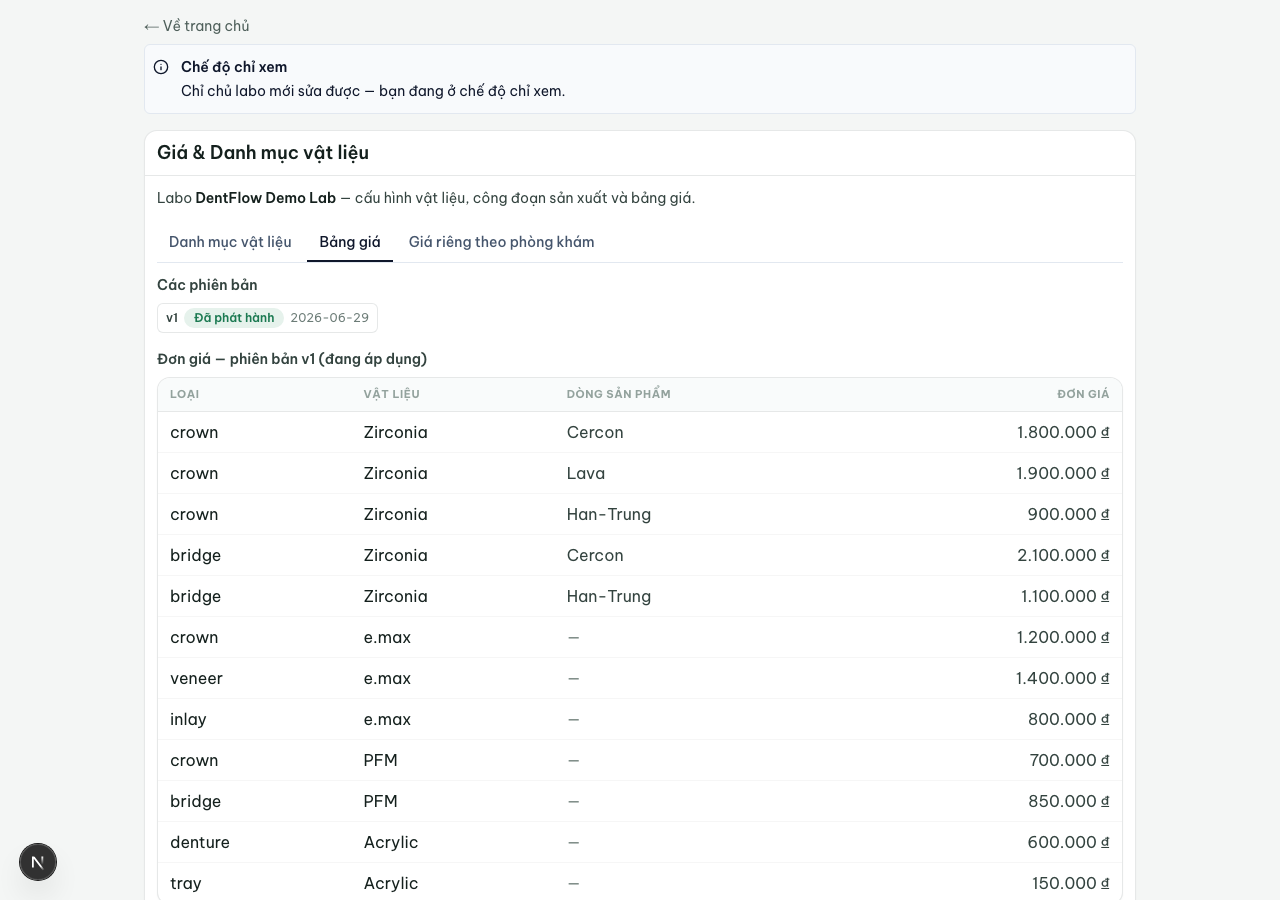The width and height of the screenshot is (1280, 900).
Task: Go back via 'Về trang chủ' link
Action: tap(197, 26)
